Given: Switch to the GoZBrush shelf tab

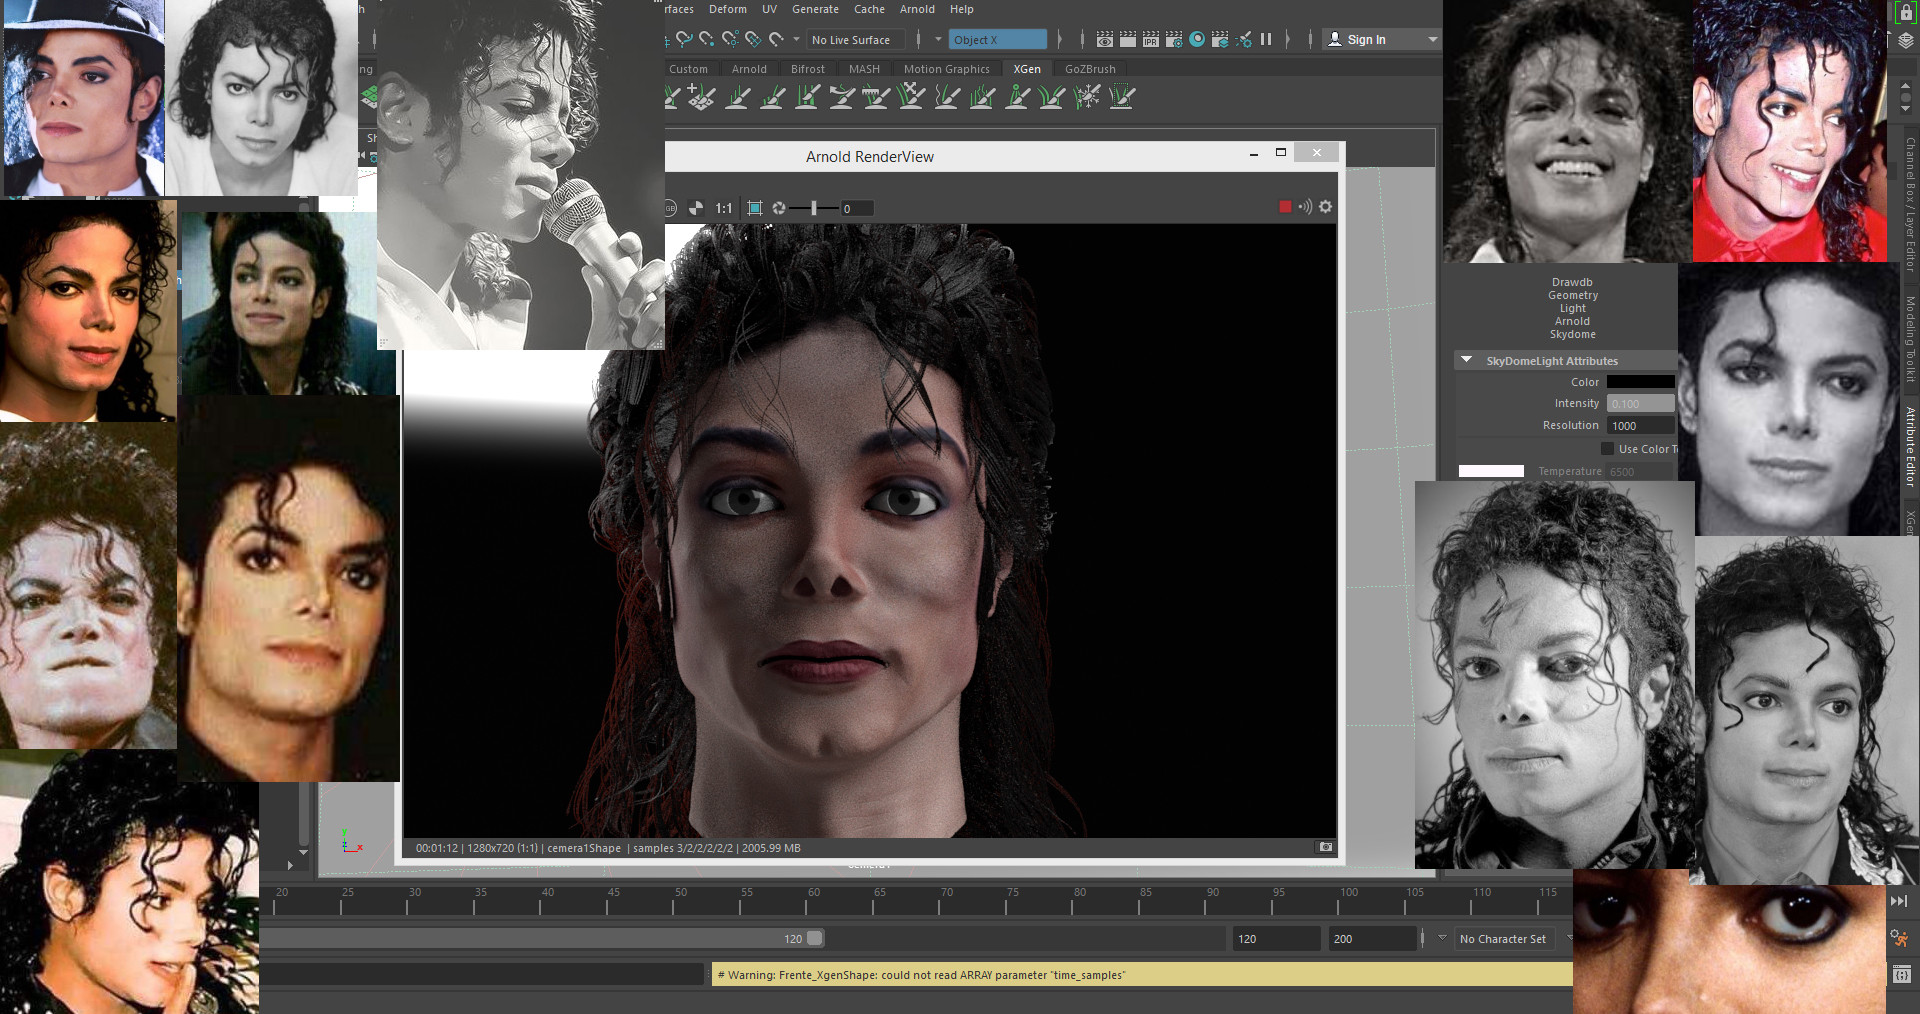Looking at the screenshot, I should click(1089, 69).
